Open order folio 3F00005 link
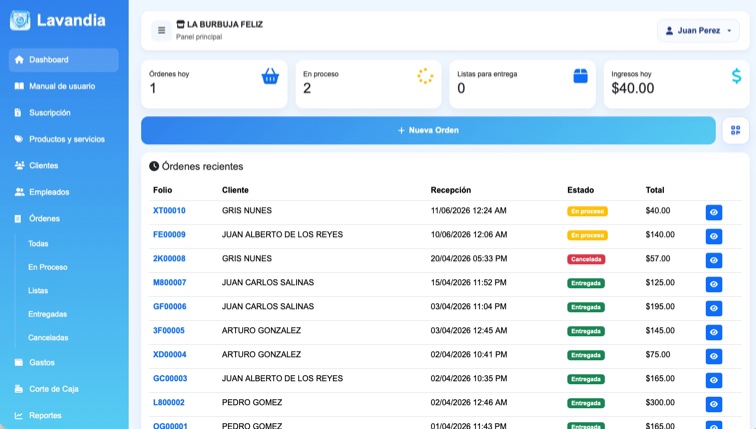Viewport: 756px width, 429px height. coord(169,331)
